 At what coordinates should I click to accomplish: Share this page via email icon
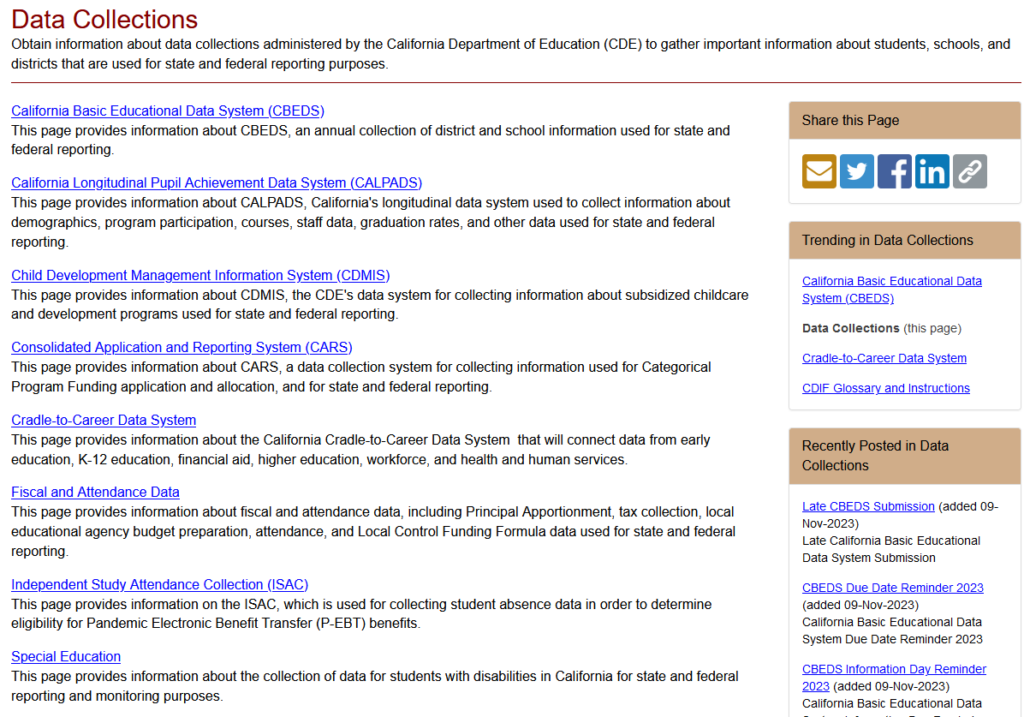[x=818, y=170]
